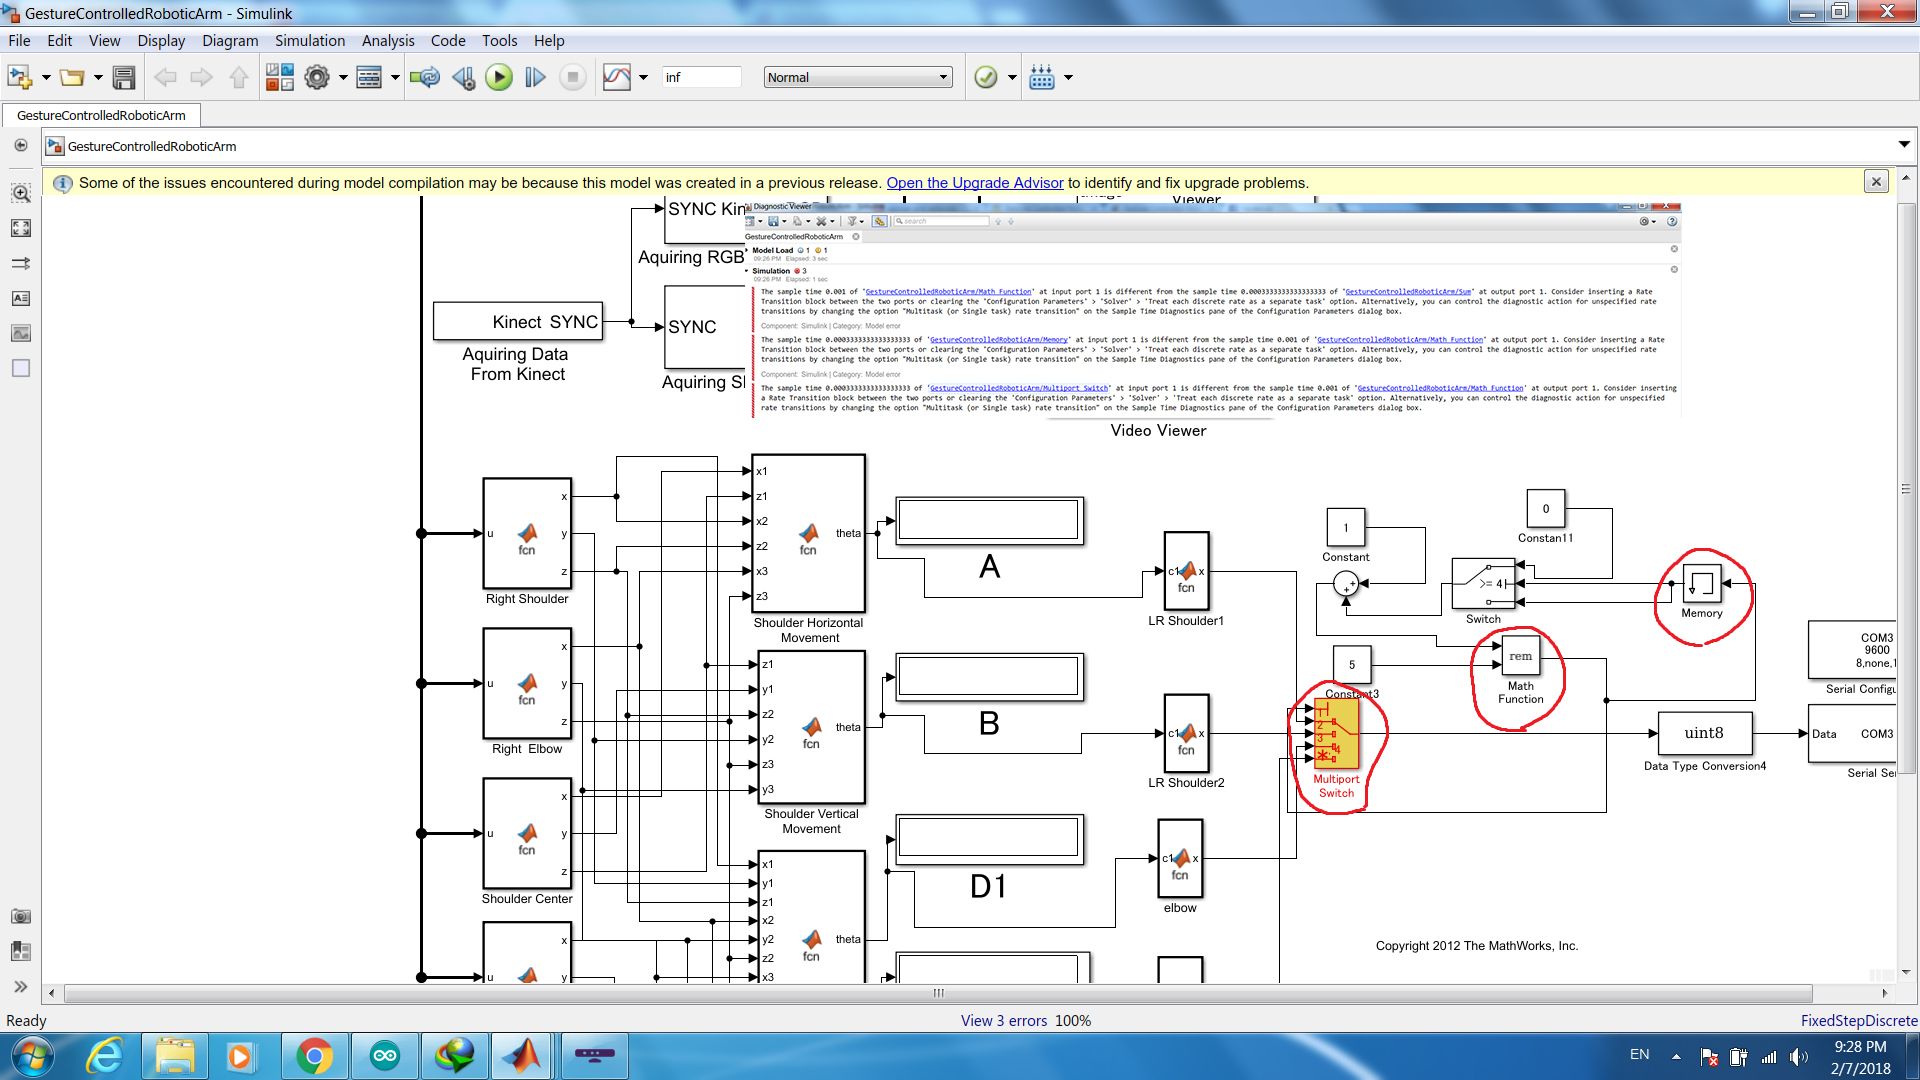The height and width of the screenshot is (1080, 1920).
Task: Open the Simulation menu
Action: coord(309,40)
